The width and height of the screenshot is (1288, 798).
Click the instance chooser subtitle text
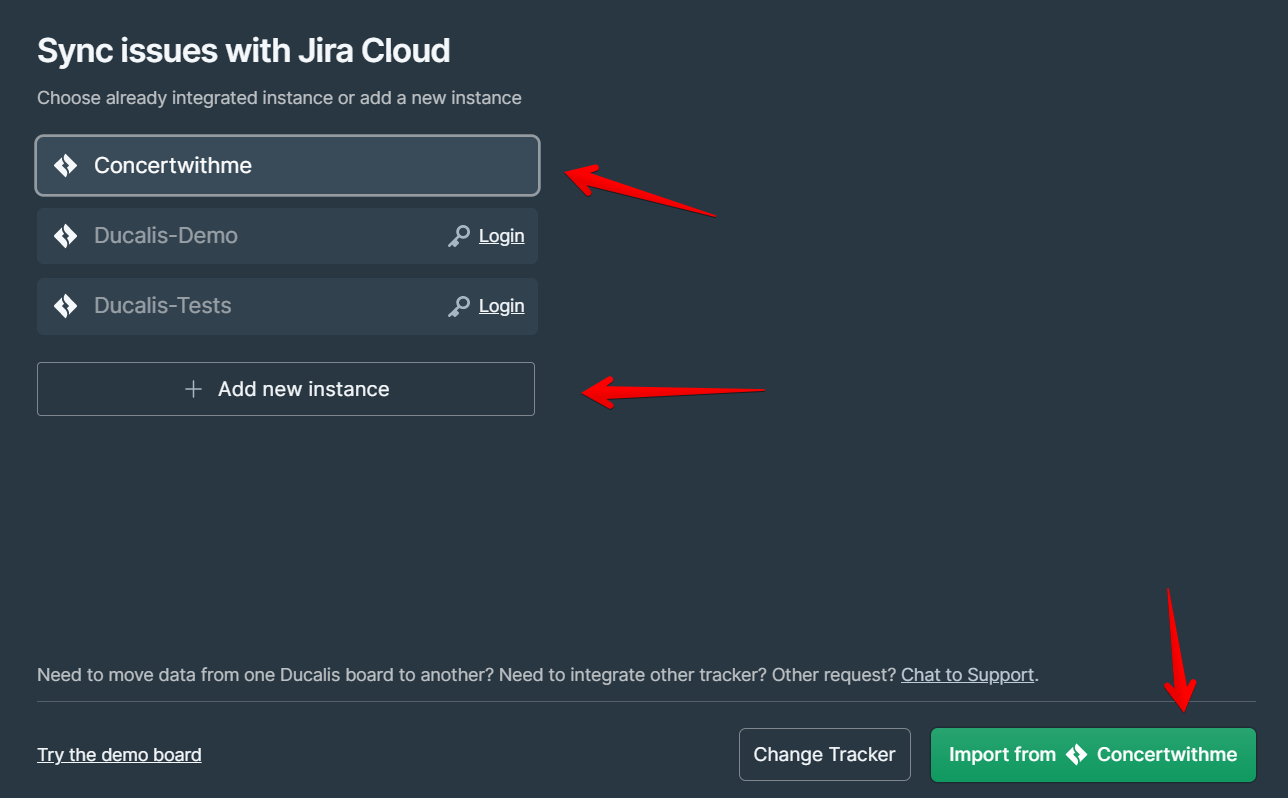click(x=279, y=97)
